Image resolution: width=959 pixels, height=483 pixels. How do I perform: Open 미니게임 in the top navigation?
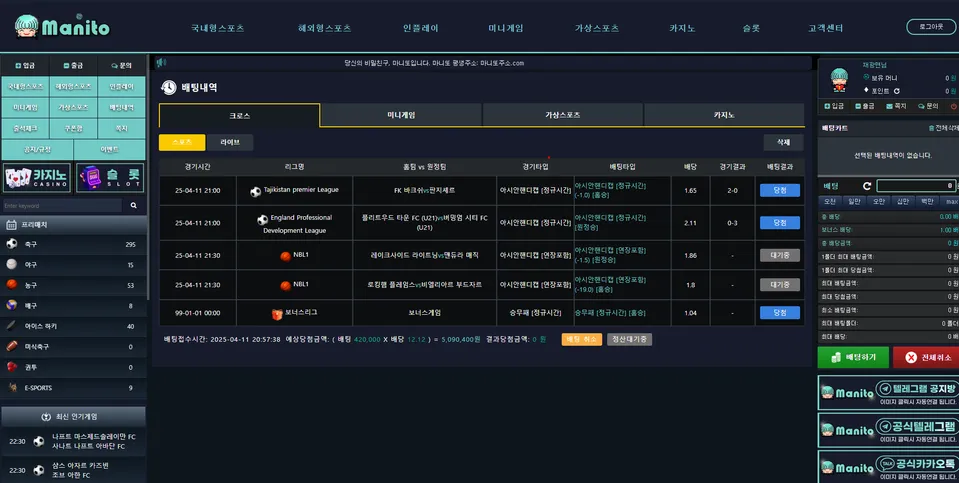click(505, 28)
